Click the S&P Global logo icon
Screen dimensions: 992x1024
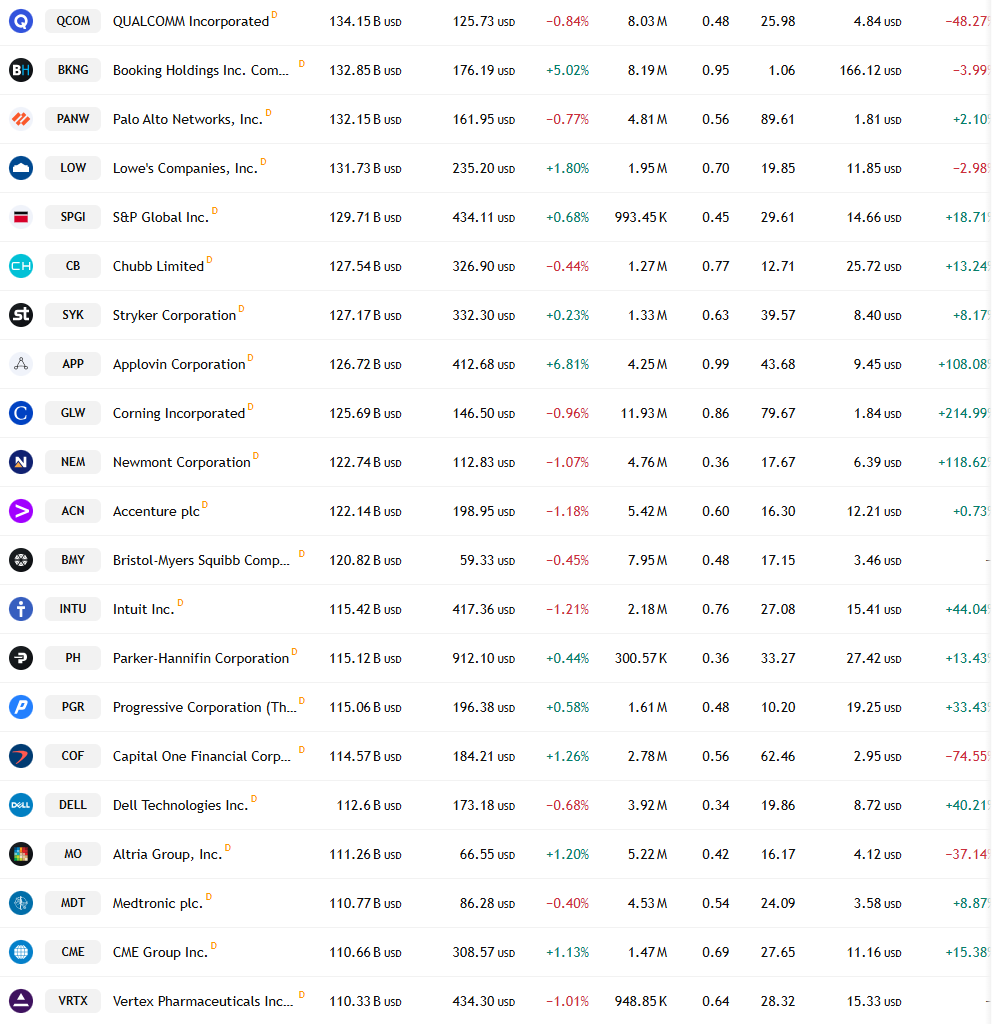point(21,217)
